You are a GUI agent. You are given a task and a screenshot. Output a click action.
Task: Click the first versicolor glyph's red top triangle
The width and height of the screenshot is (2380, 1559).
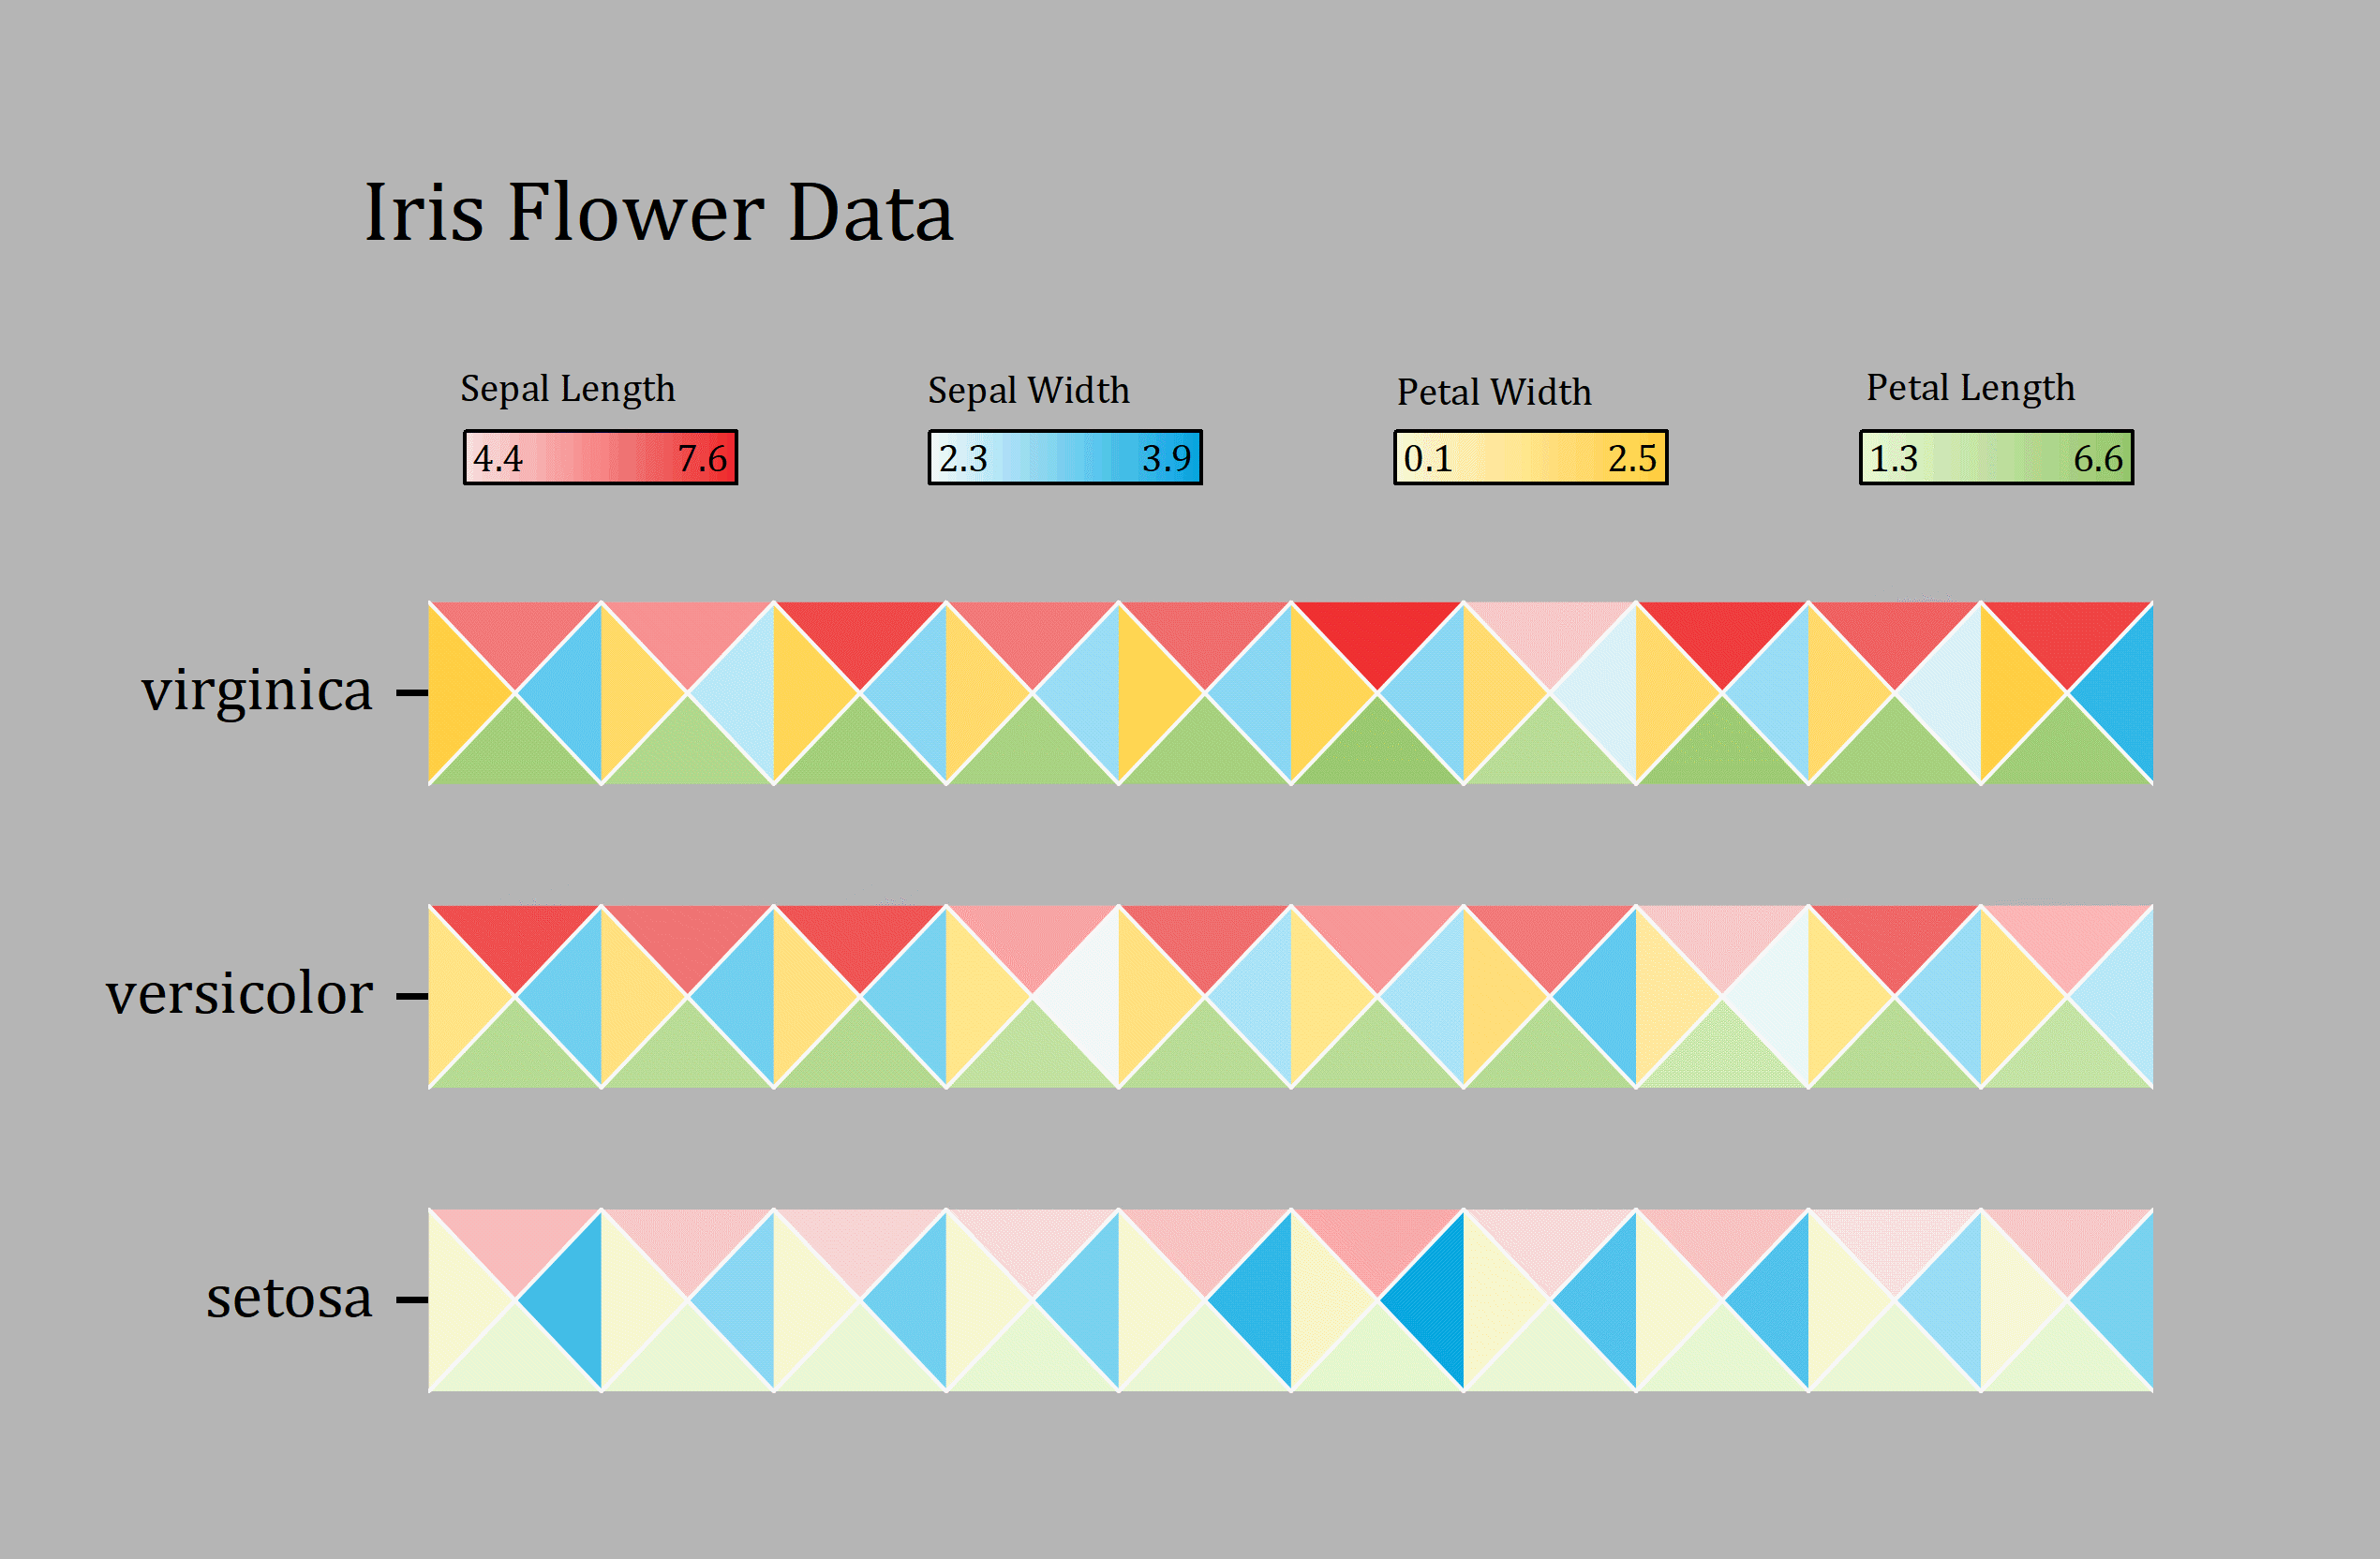tap(515, 938)
